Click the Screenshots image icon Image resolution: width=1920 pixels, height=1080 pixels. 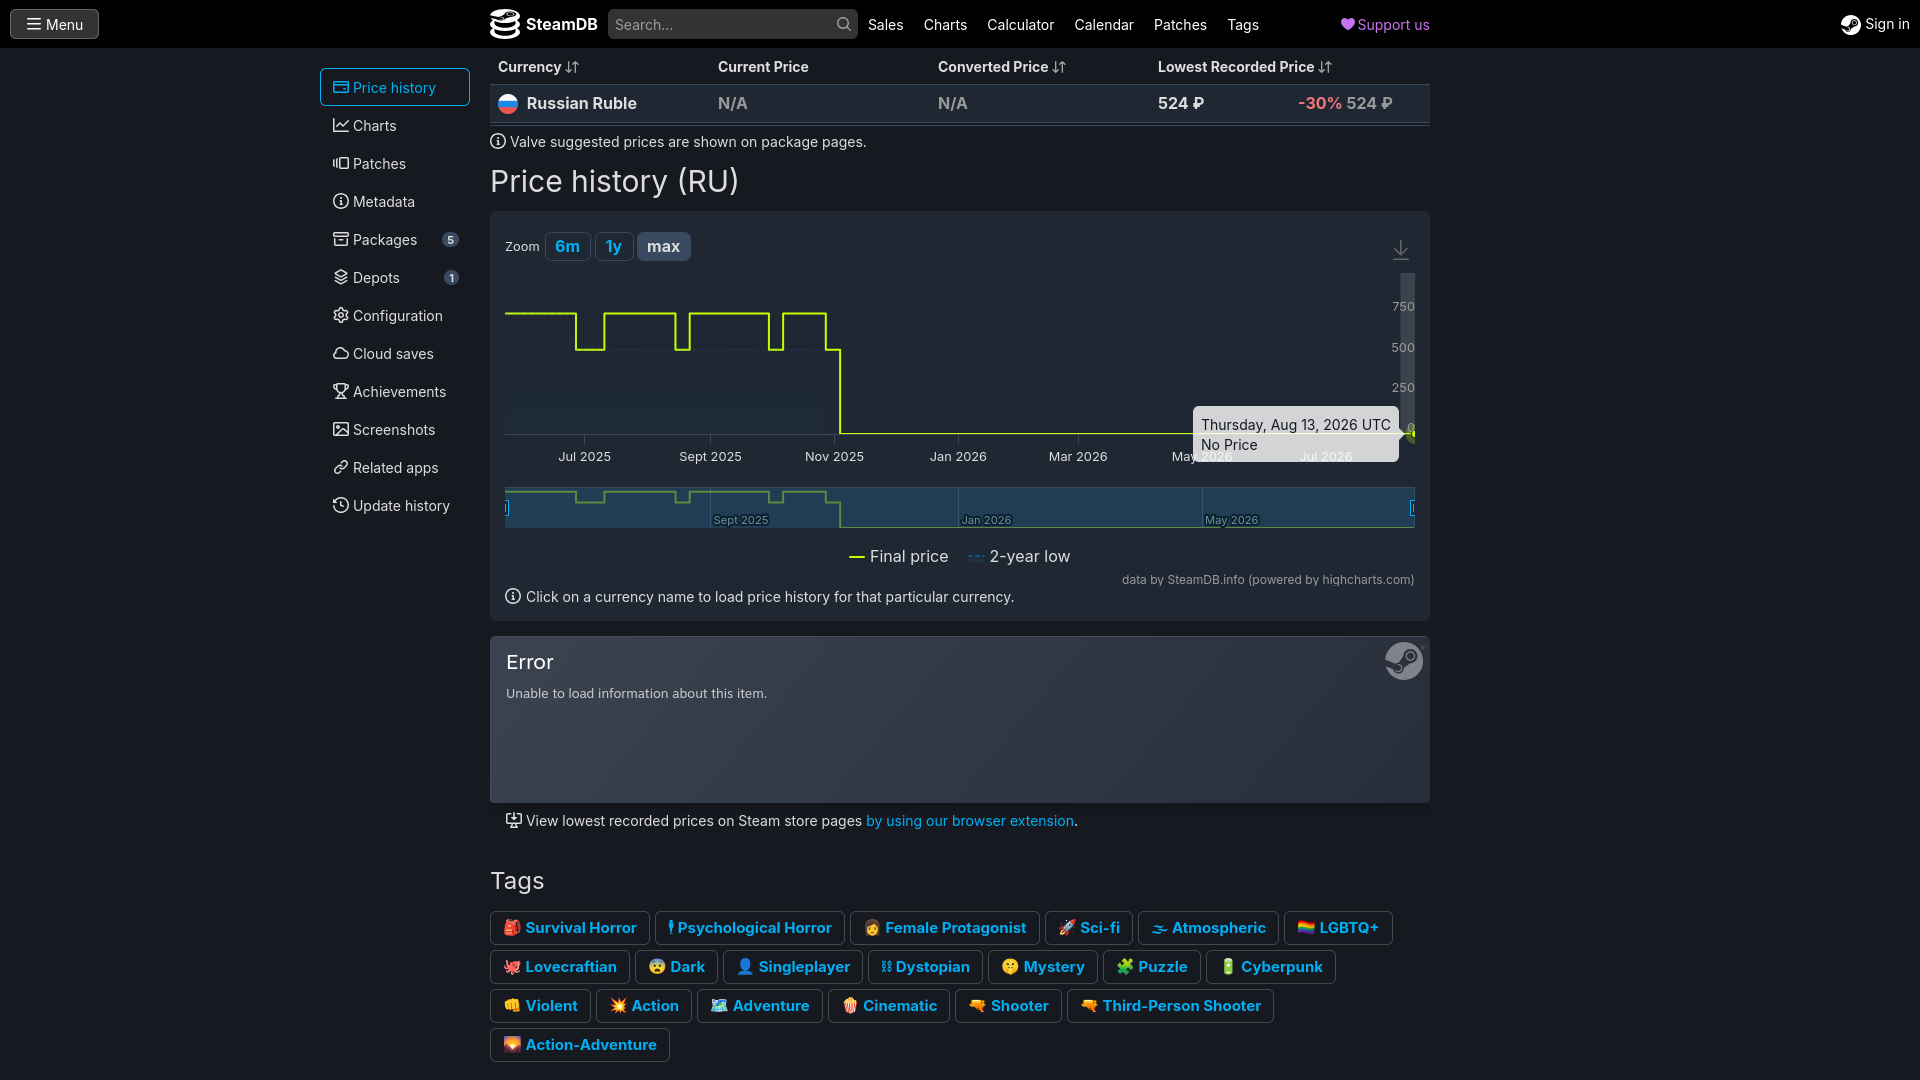(x=341, y=429)
